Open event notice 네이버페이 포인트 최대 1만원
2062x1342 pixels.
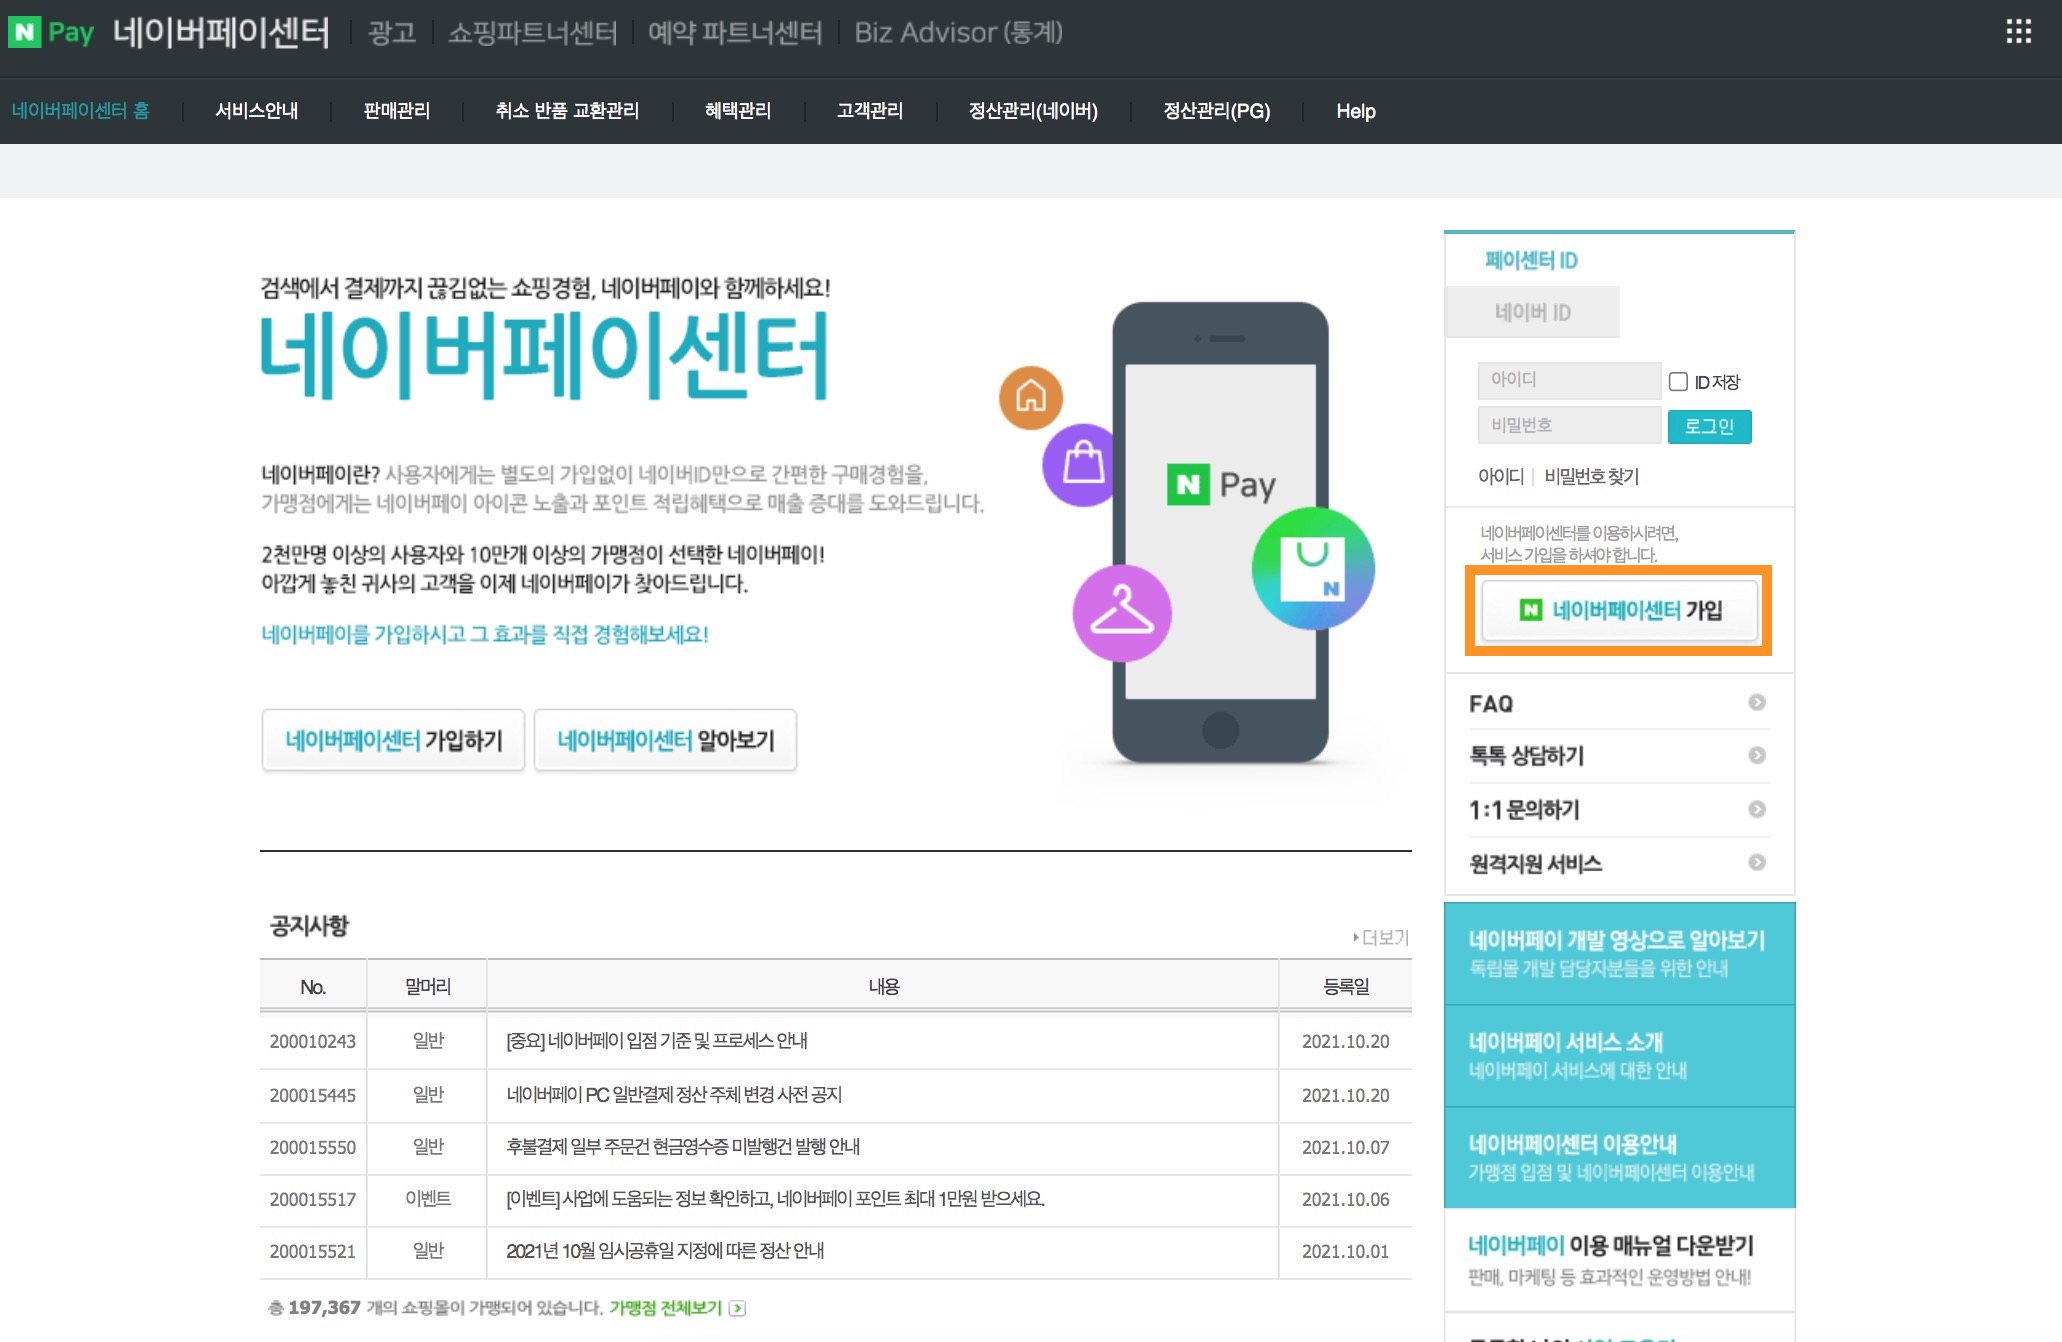coord(775,1198)
